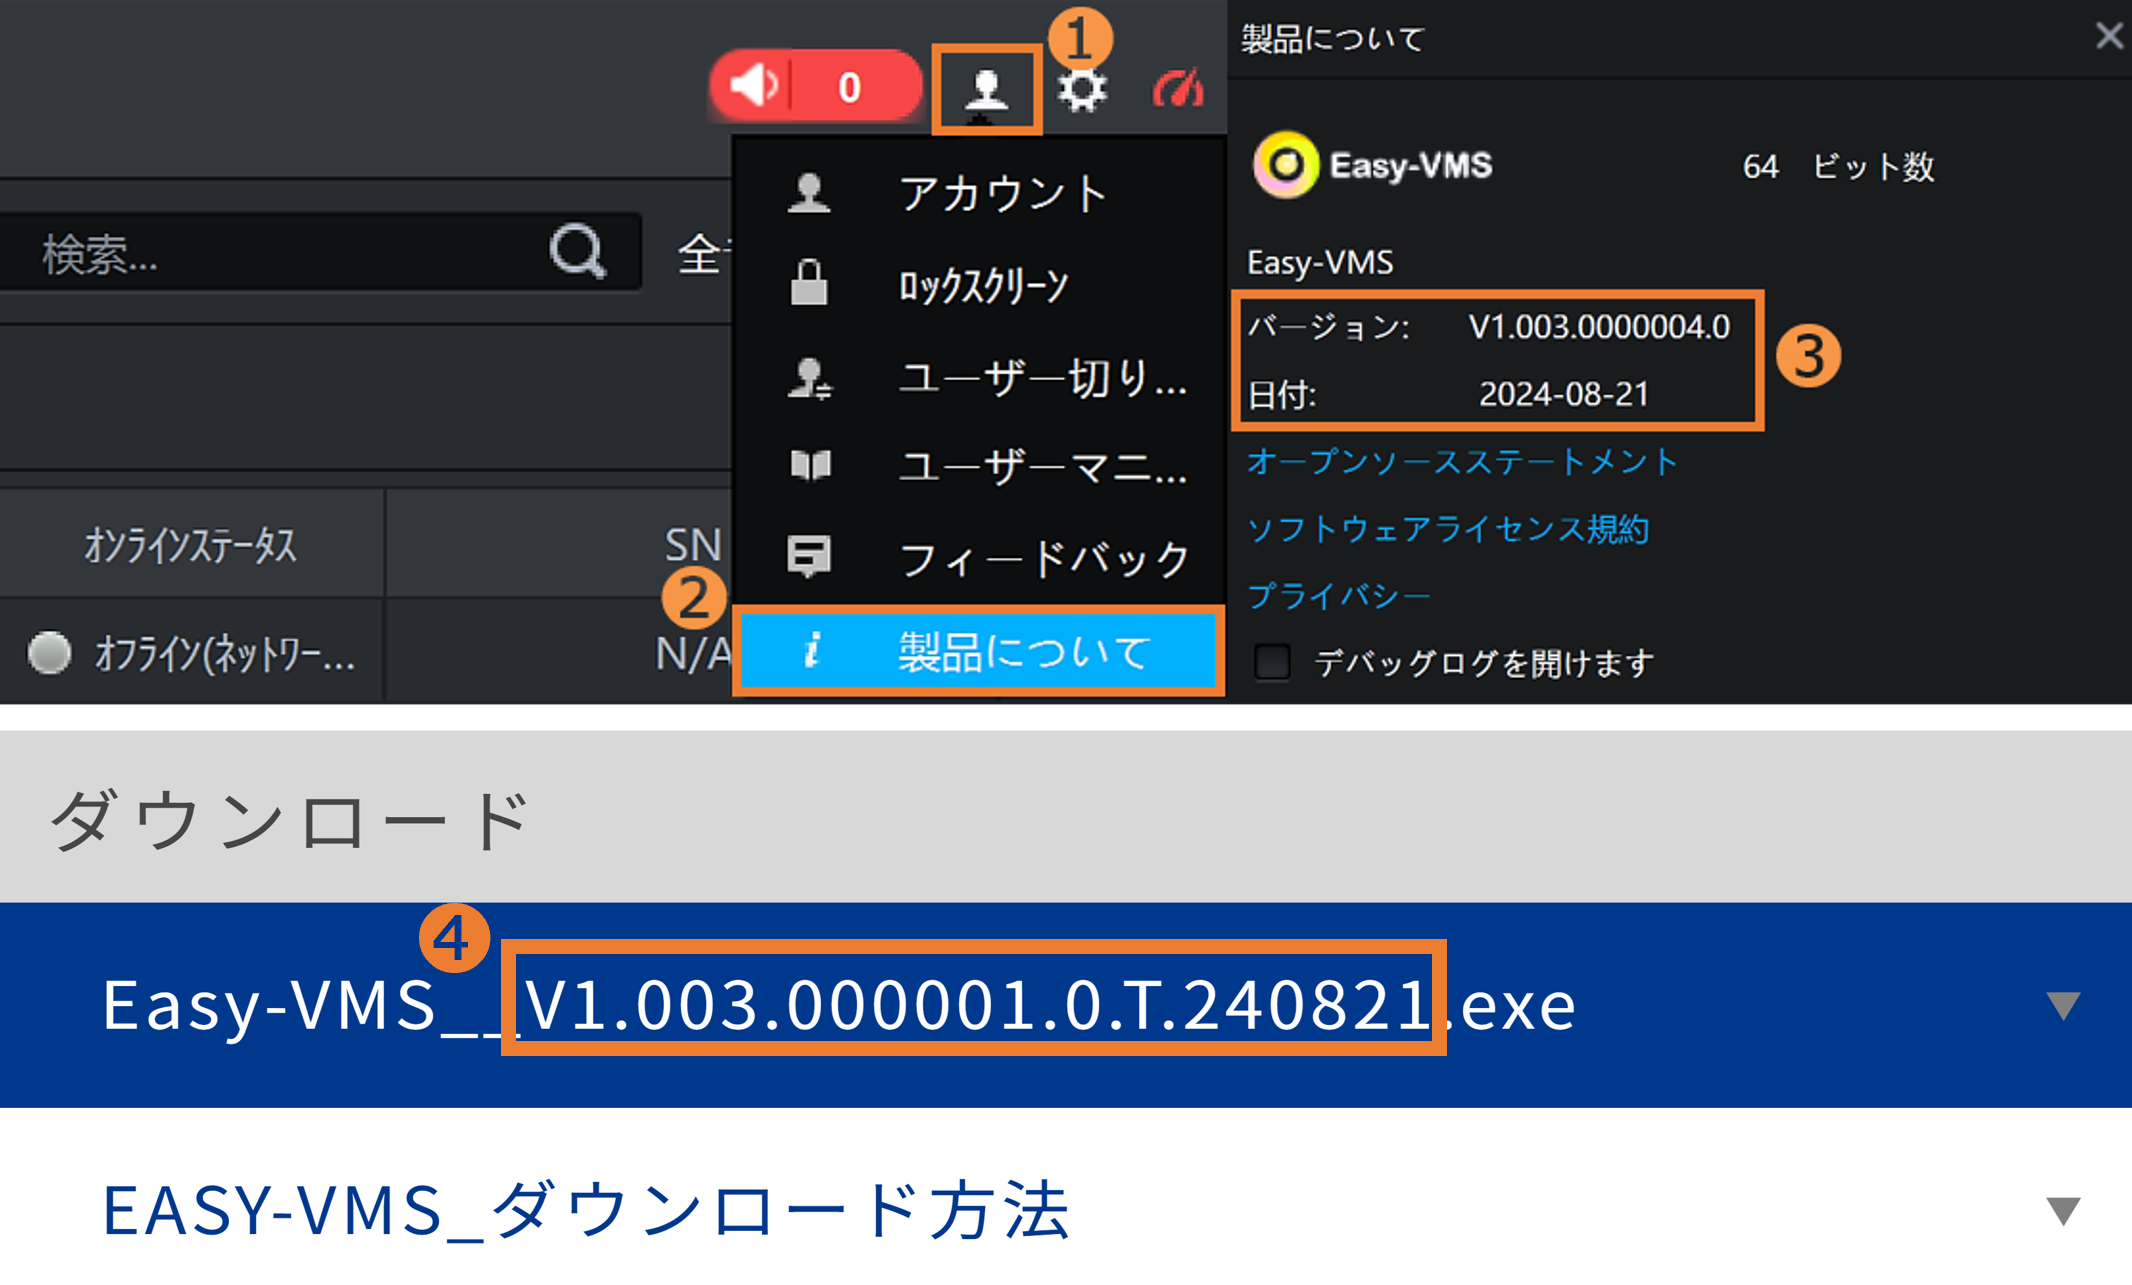Open settings via the gear icon
Viewport: 2132px width, 1285px height.
1082,90
